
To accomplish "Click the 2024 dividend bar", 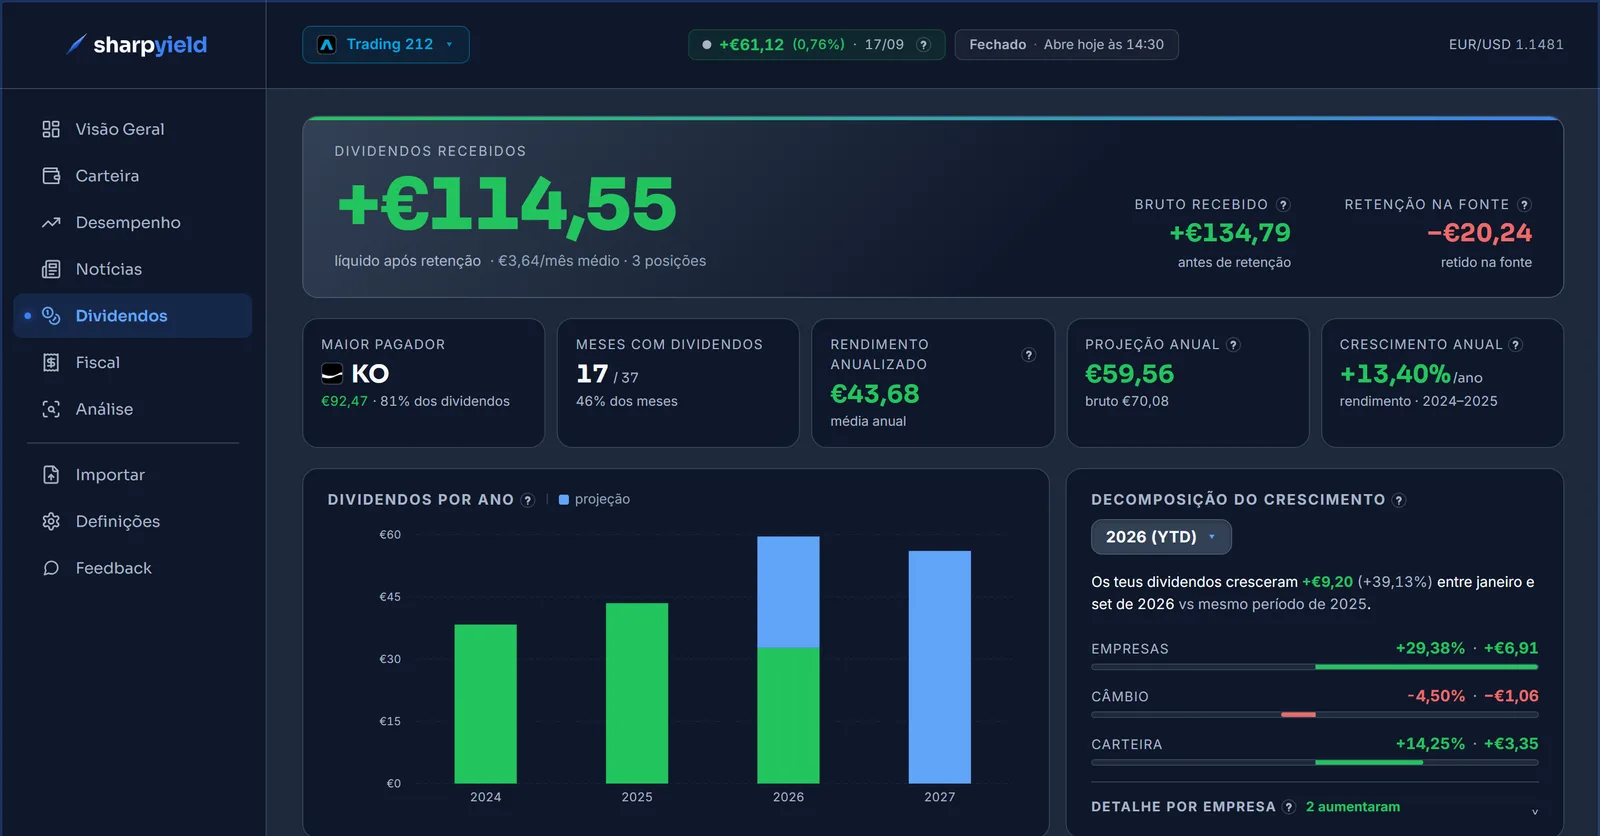I will click(x=486, y=704).
